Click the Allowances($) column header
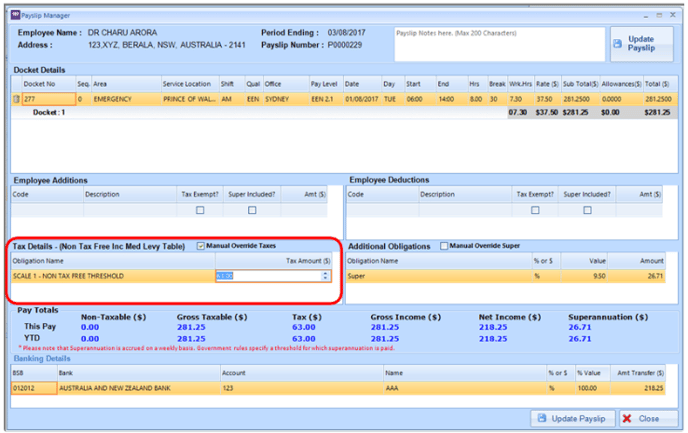The image size is (688, 433). pos(621,84)
